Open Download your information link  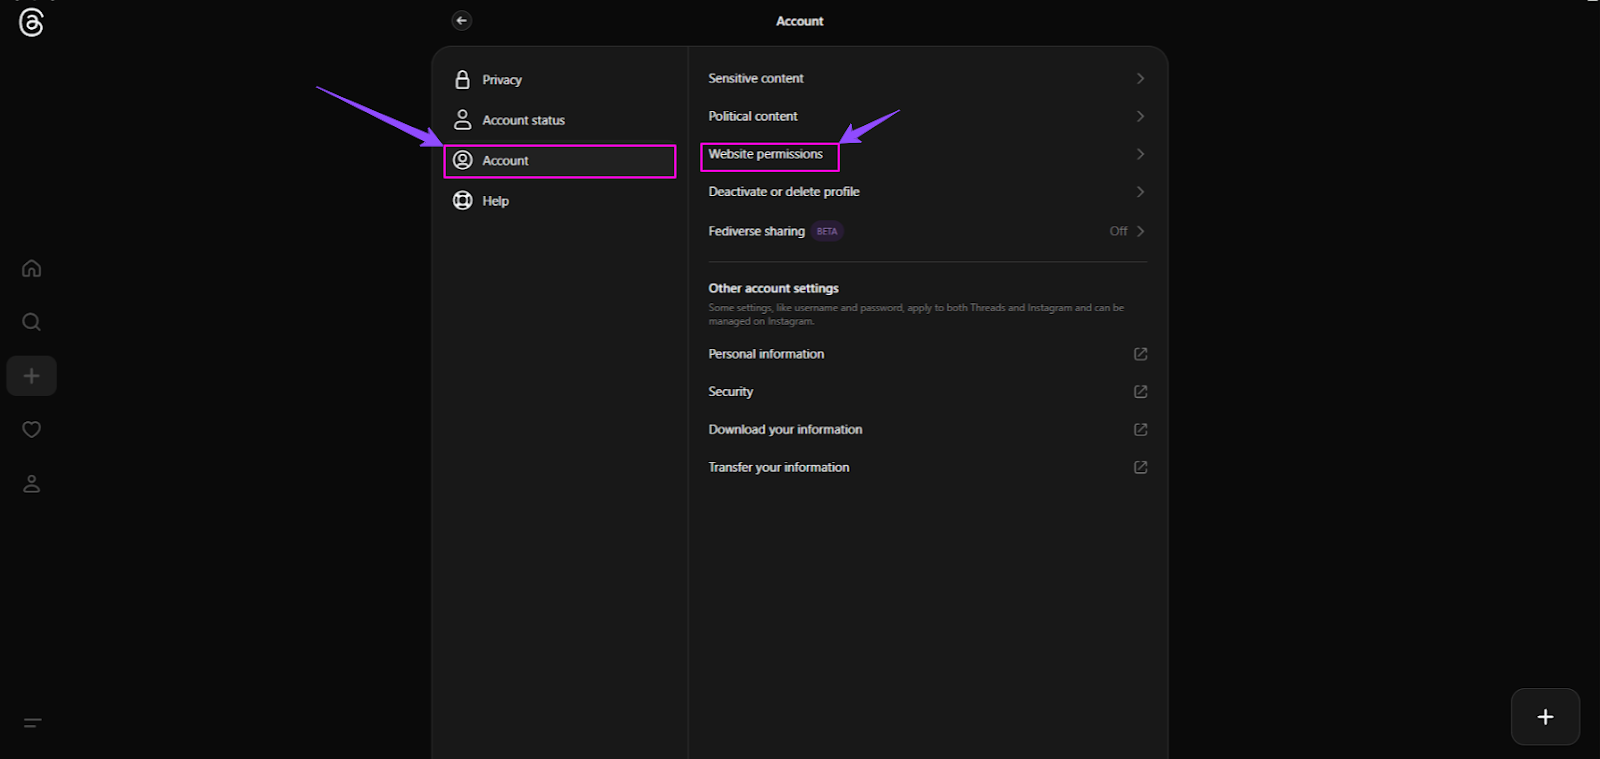click(927, 430)
